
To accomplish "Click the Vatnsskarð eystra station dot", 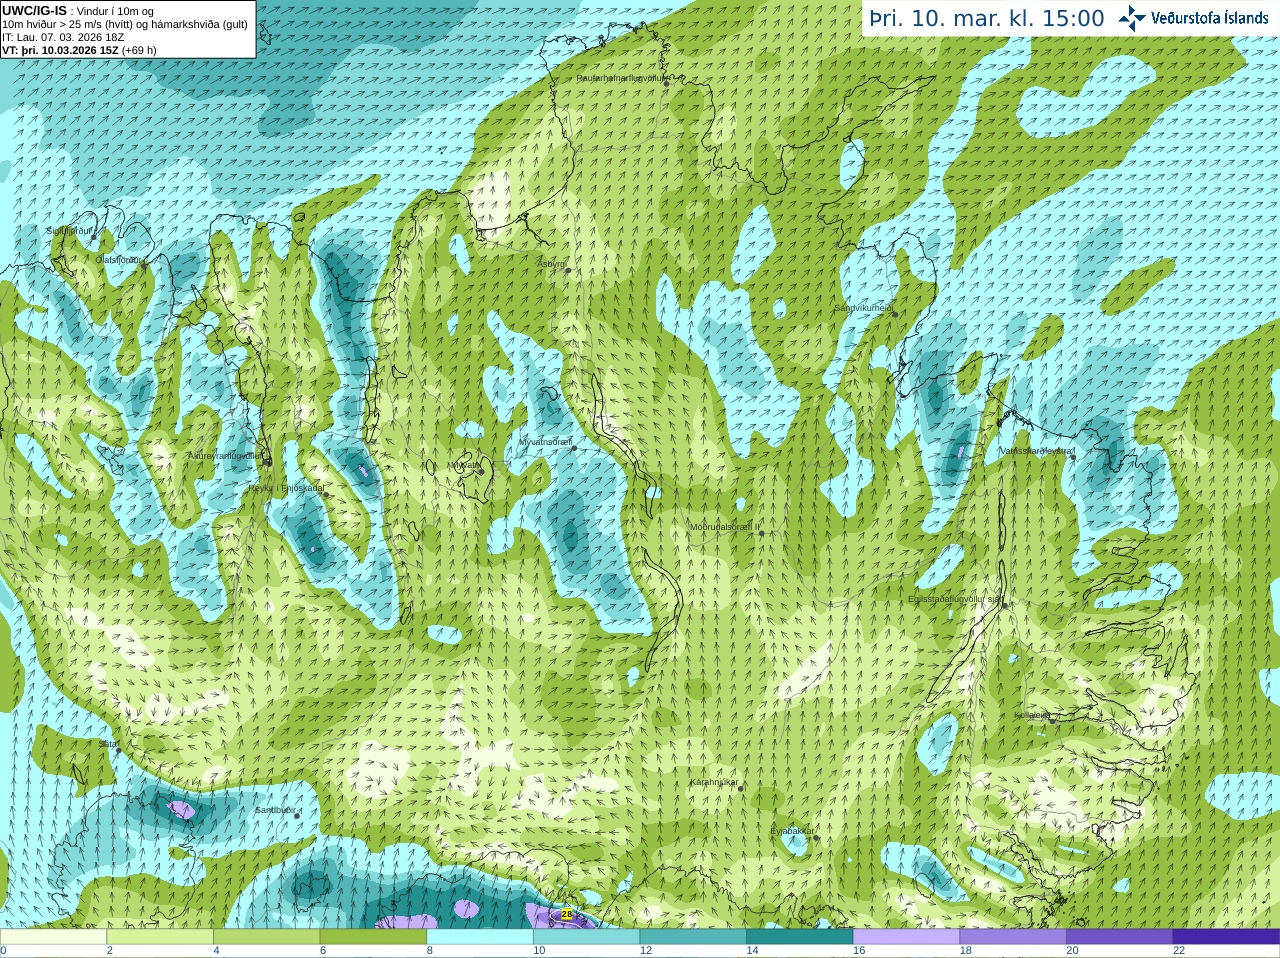I will (x=1073, y=456).
